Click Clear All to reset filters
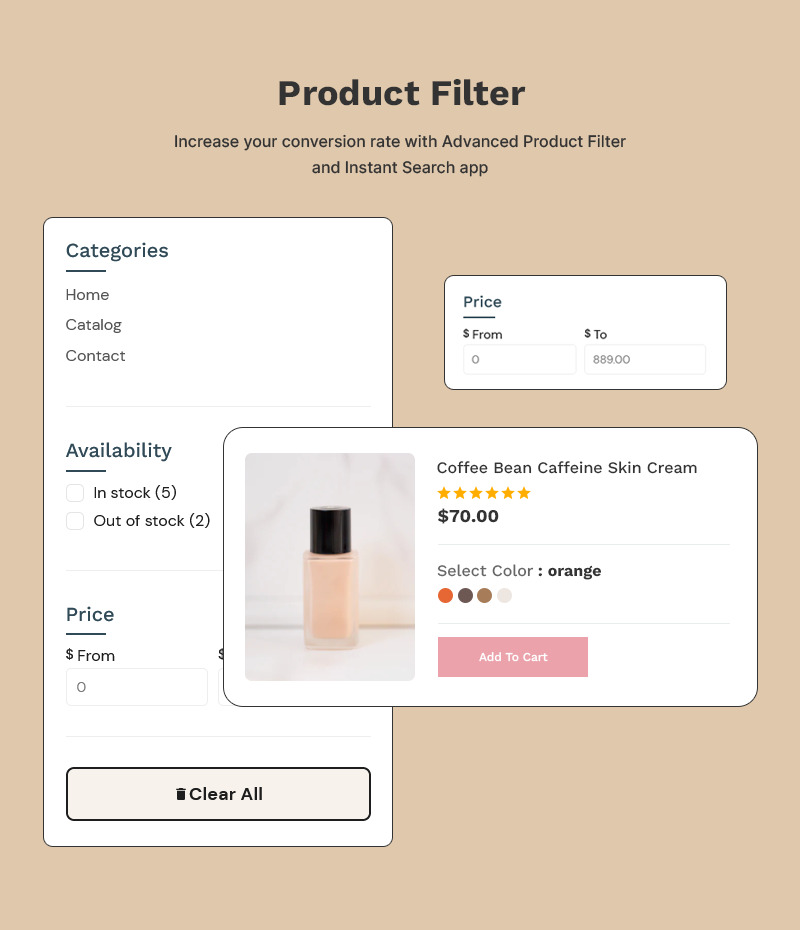Viewport: 800px width, 930px height. (218, 793)
